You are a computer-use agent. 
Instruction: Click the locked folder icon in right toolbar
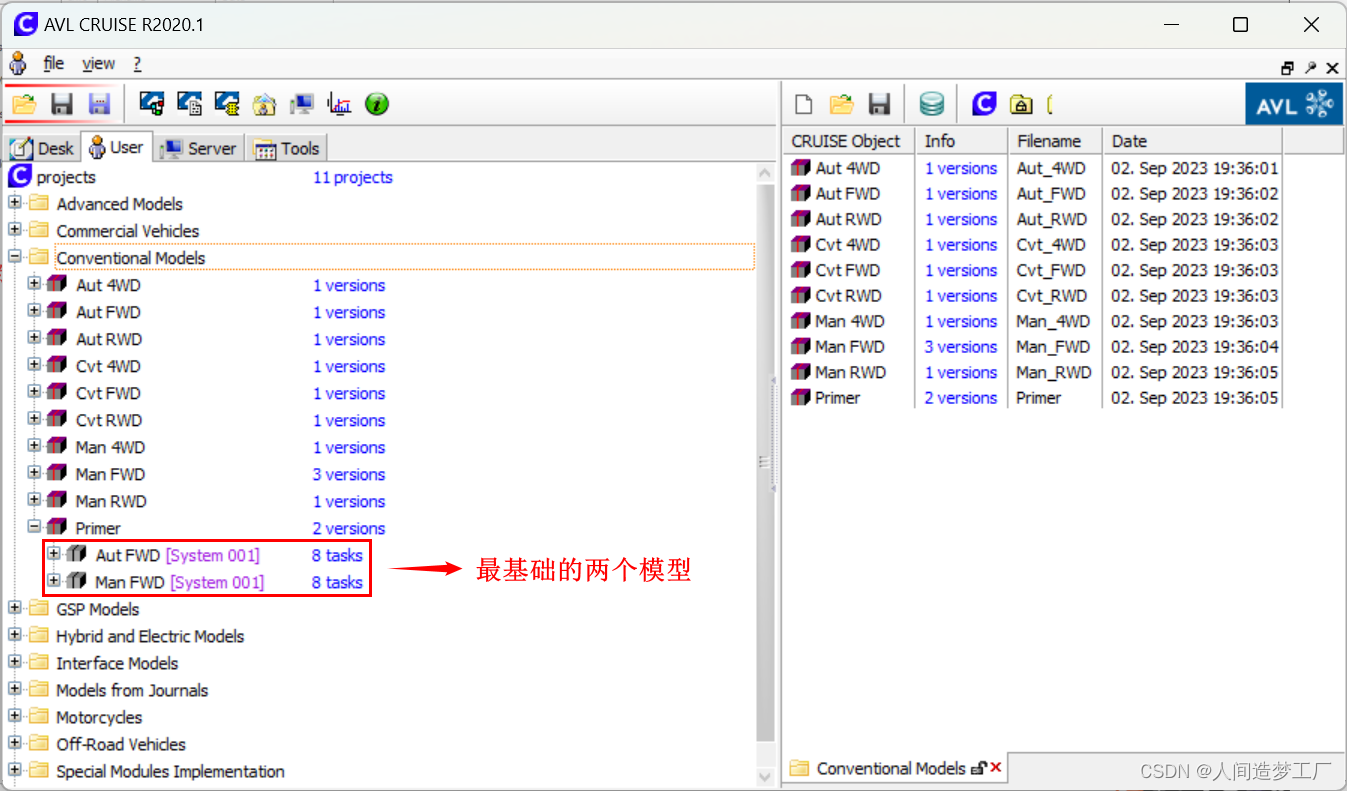tap(1021, 104)
